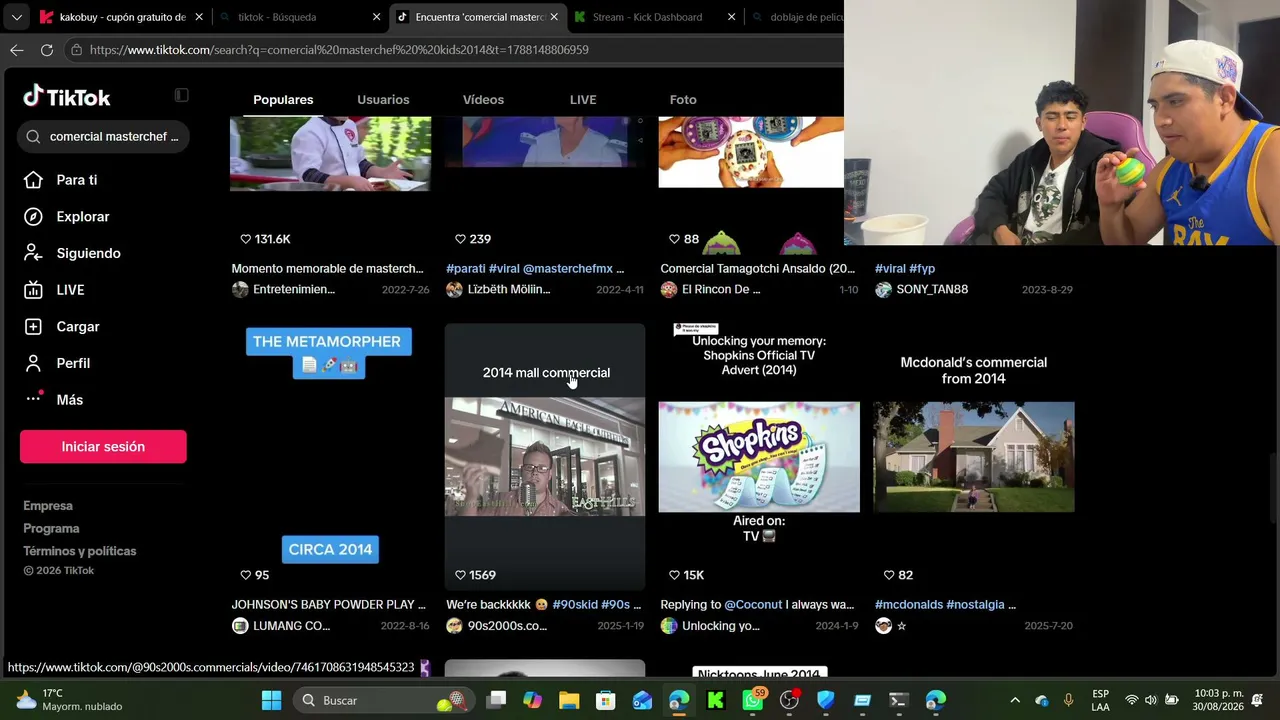Like the Momento memorable video with 131.6K
The width and height of the screenshot is (1280, 720).
pos(246,239)
